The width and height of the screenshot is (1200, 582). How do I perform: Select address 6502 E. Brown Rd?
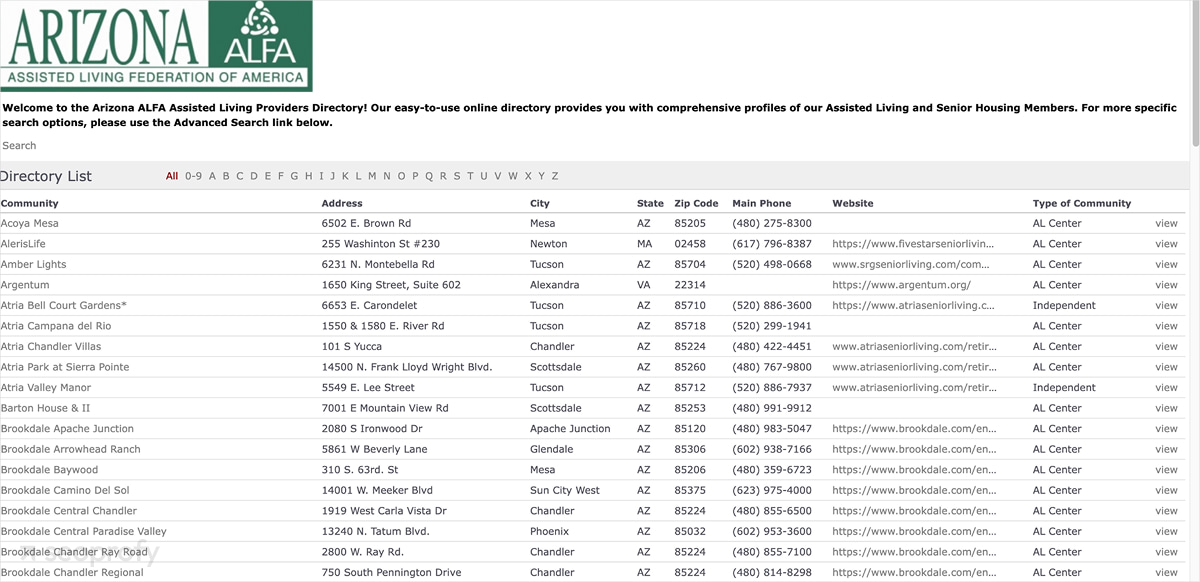click(x=366, y=223)
